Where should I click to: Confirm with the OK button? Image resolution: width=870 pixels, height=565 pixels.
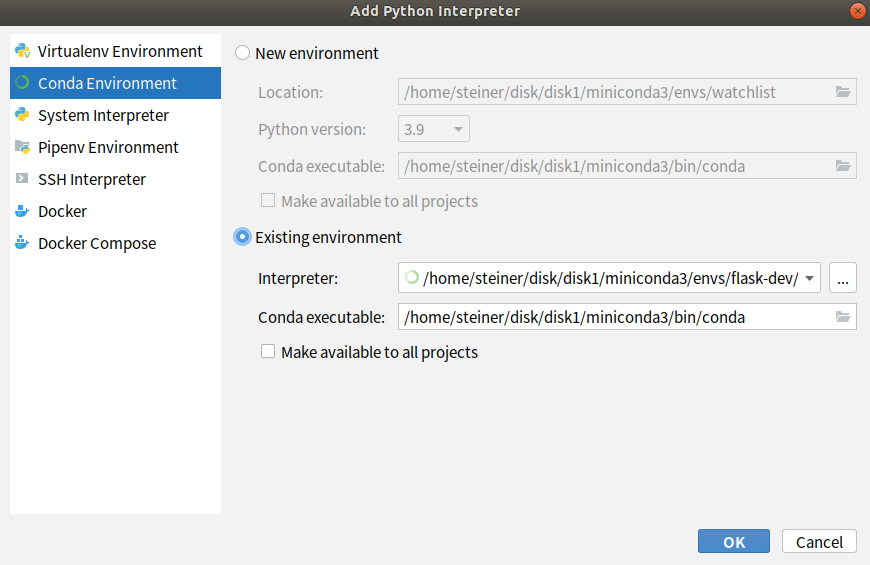733,541
